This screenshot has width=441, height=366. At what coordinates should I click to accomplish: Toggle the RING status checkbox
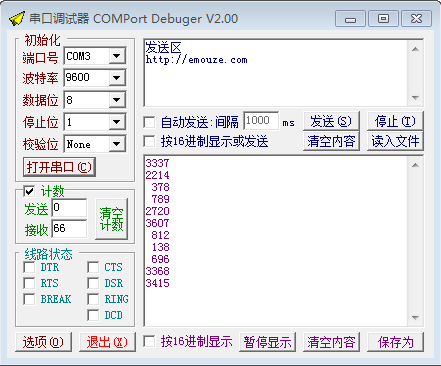pyautogui.click(x=93, y=299)
